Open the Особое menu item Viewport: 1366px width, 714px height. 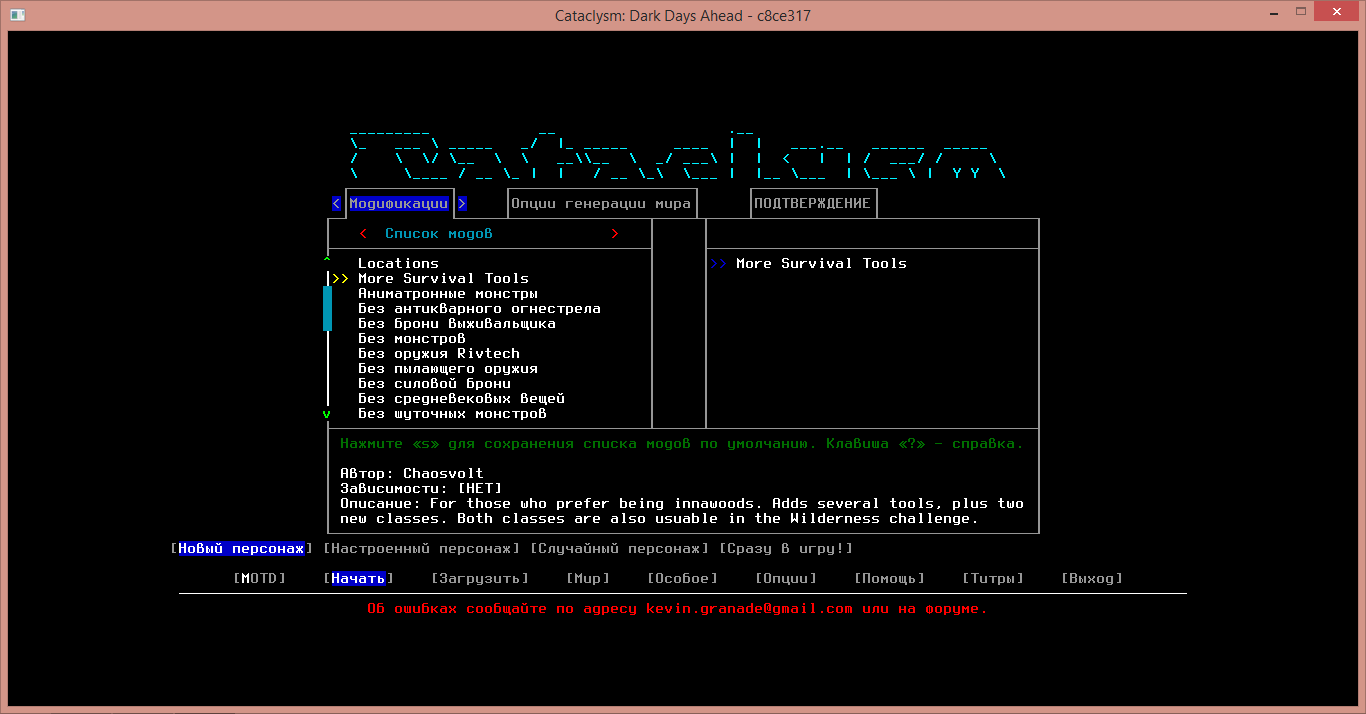pos(682,578)
